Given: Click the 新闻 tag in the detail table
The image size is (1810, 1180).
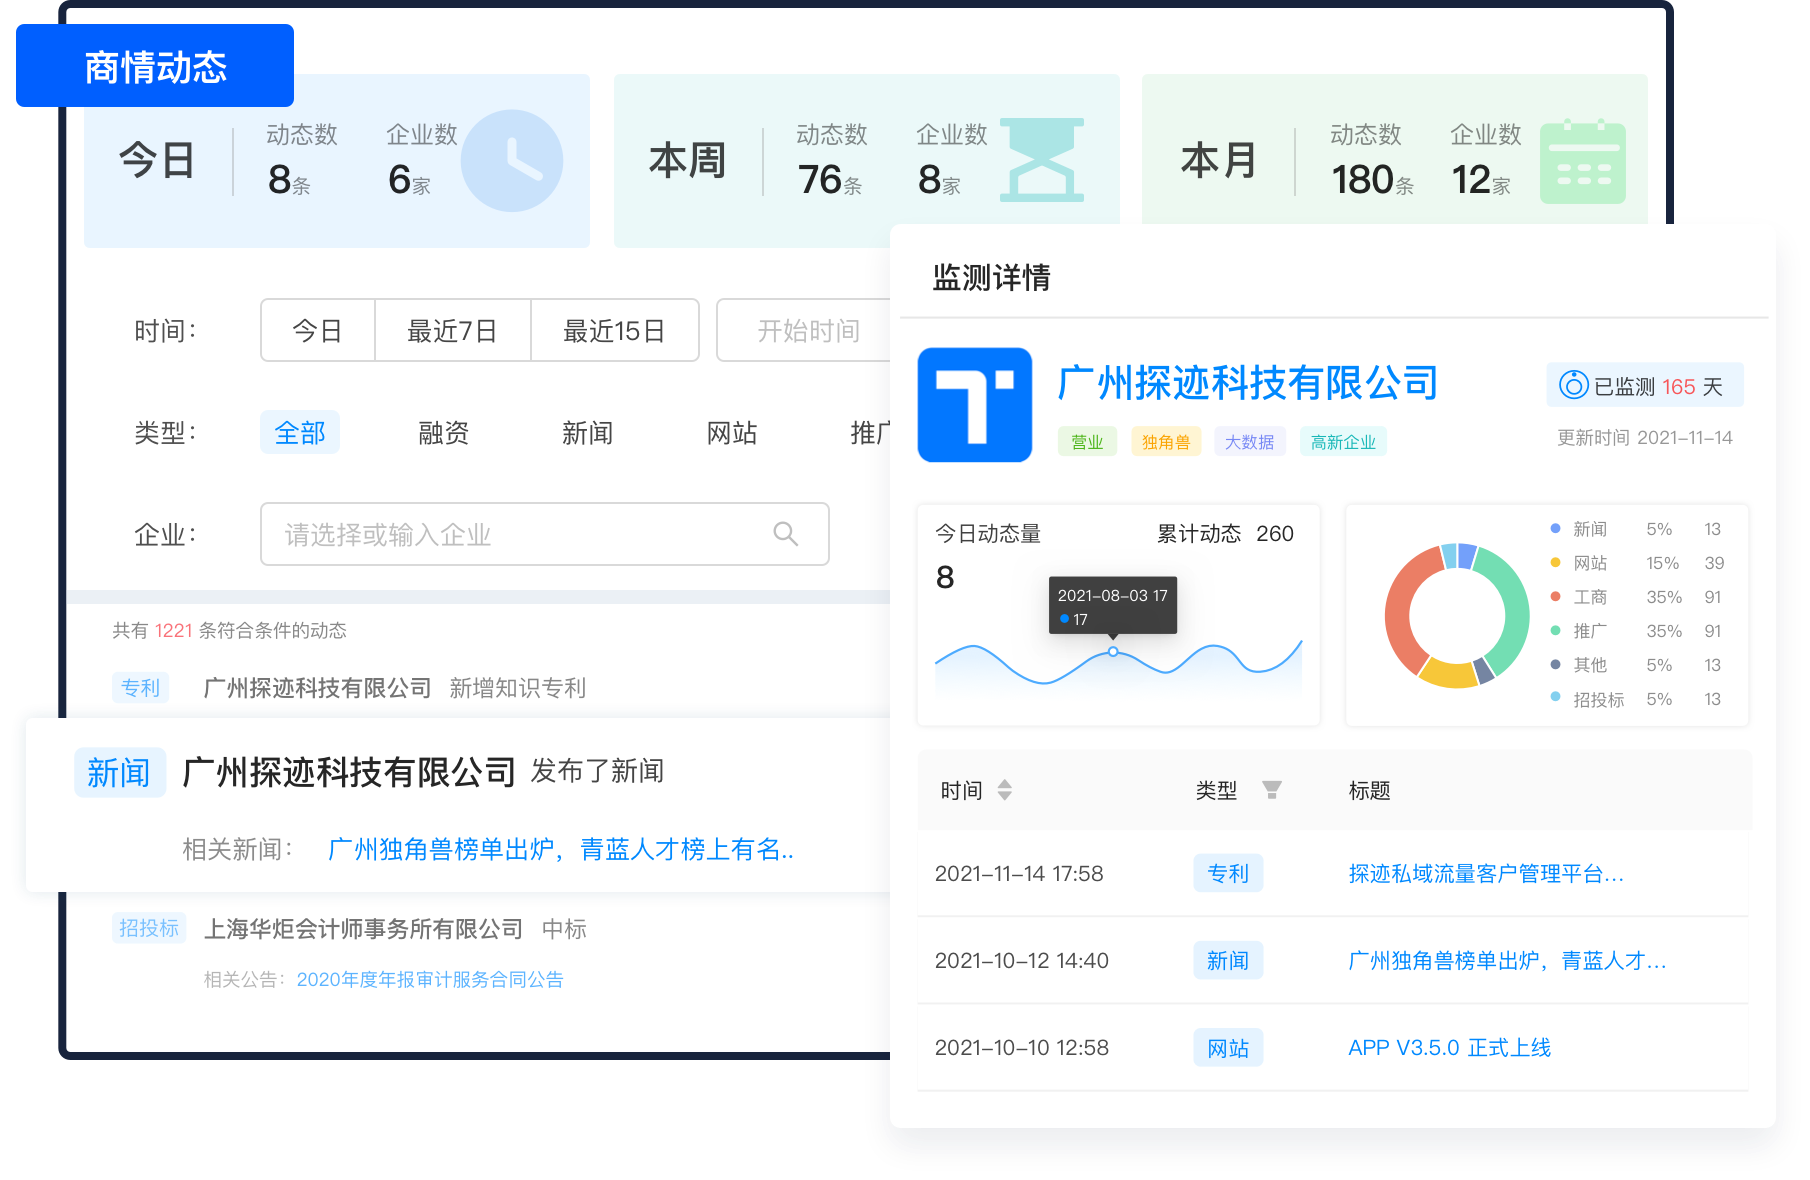Looking at the screenshot, I should point(1228,960).
